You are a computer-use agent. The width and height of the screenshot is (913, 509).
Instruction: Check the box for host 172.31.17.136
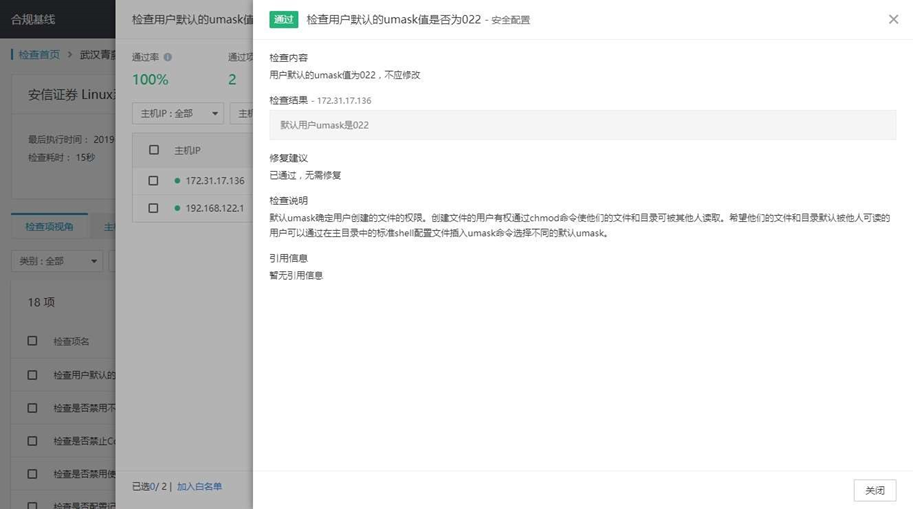(x=153, y=181)
